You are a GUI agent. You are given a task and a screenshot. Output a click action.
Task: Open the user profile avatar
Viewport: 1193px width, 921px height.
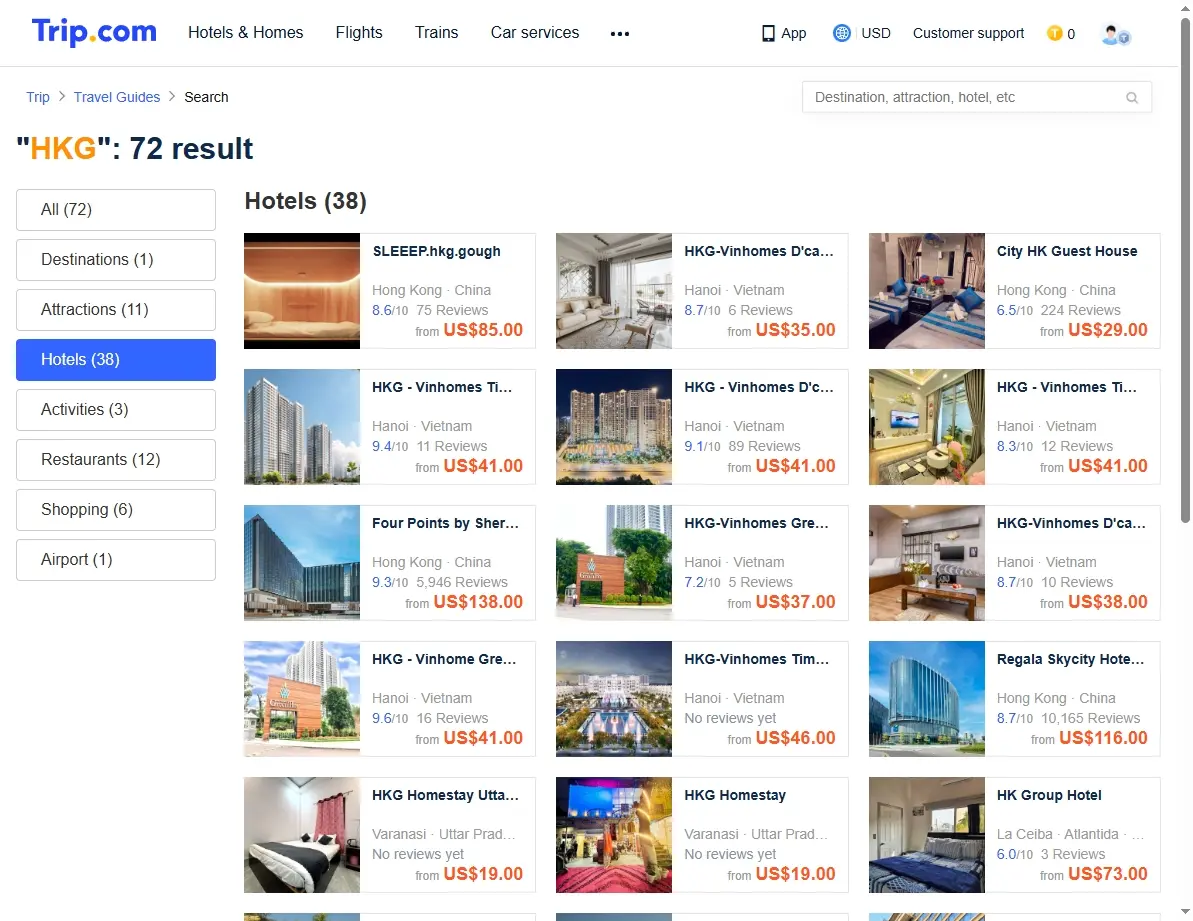[x=1115, y=34]
